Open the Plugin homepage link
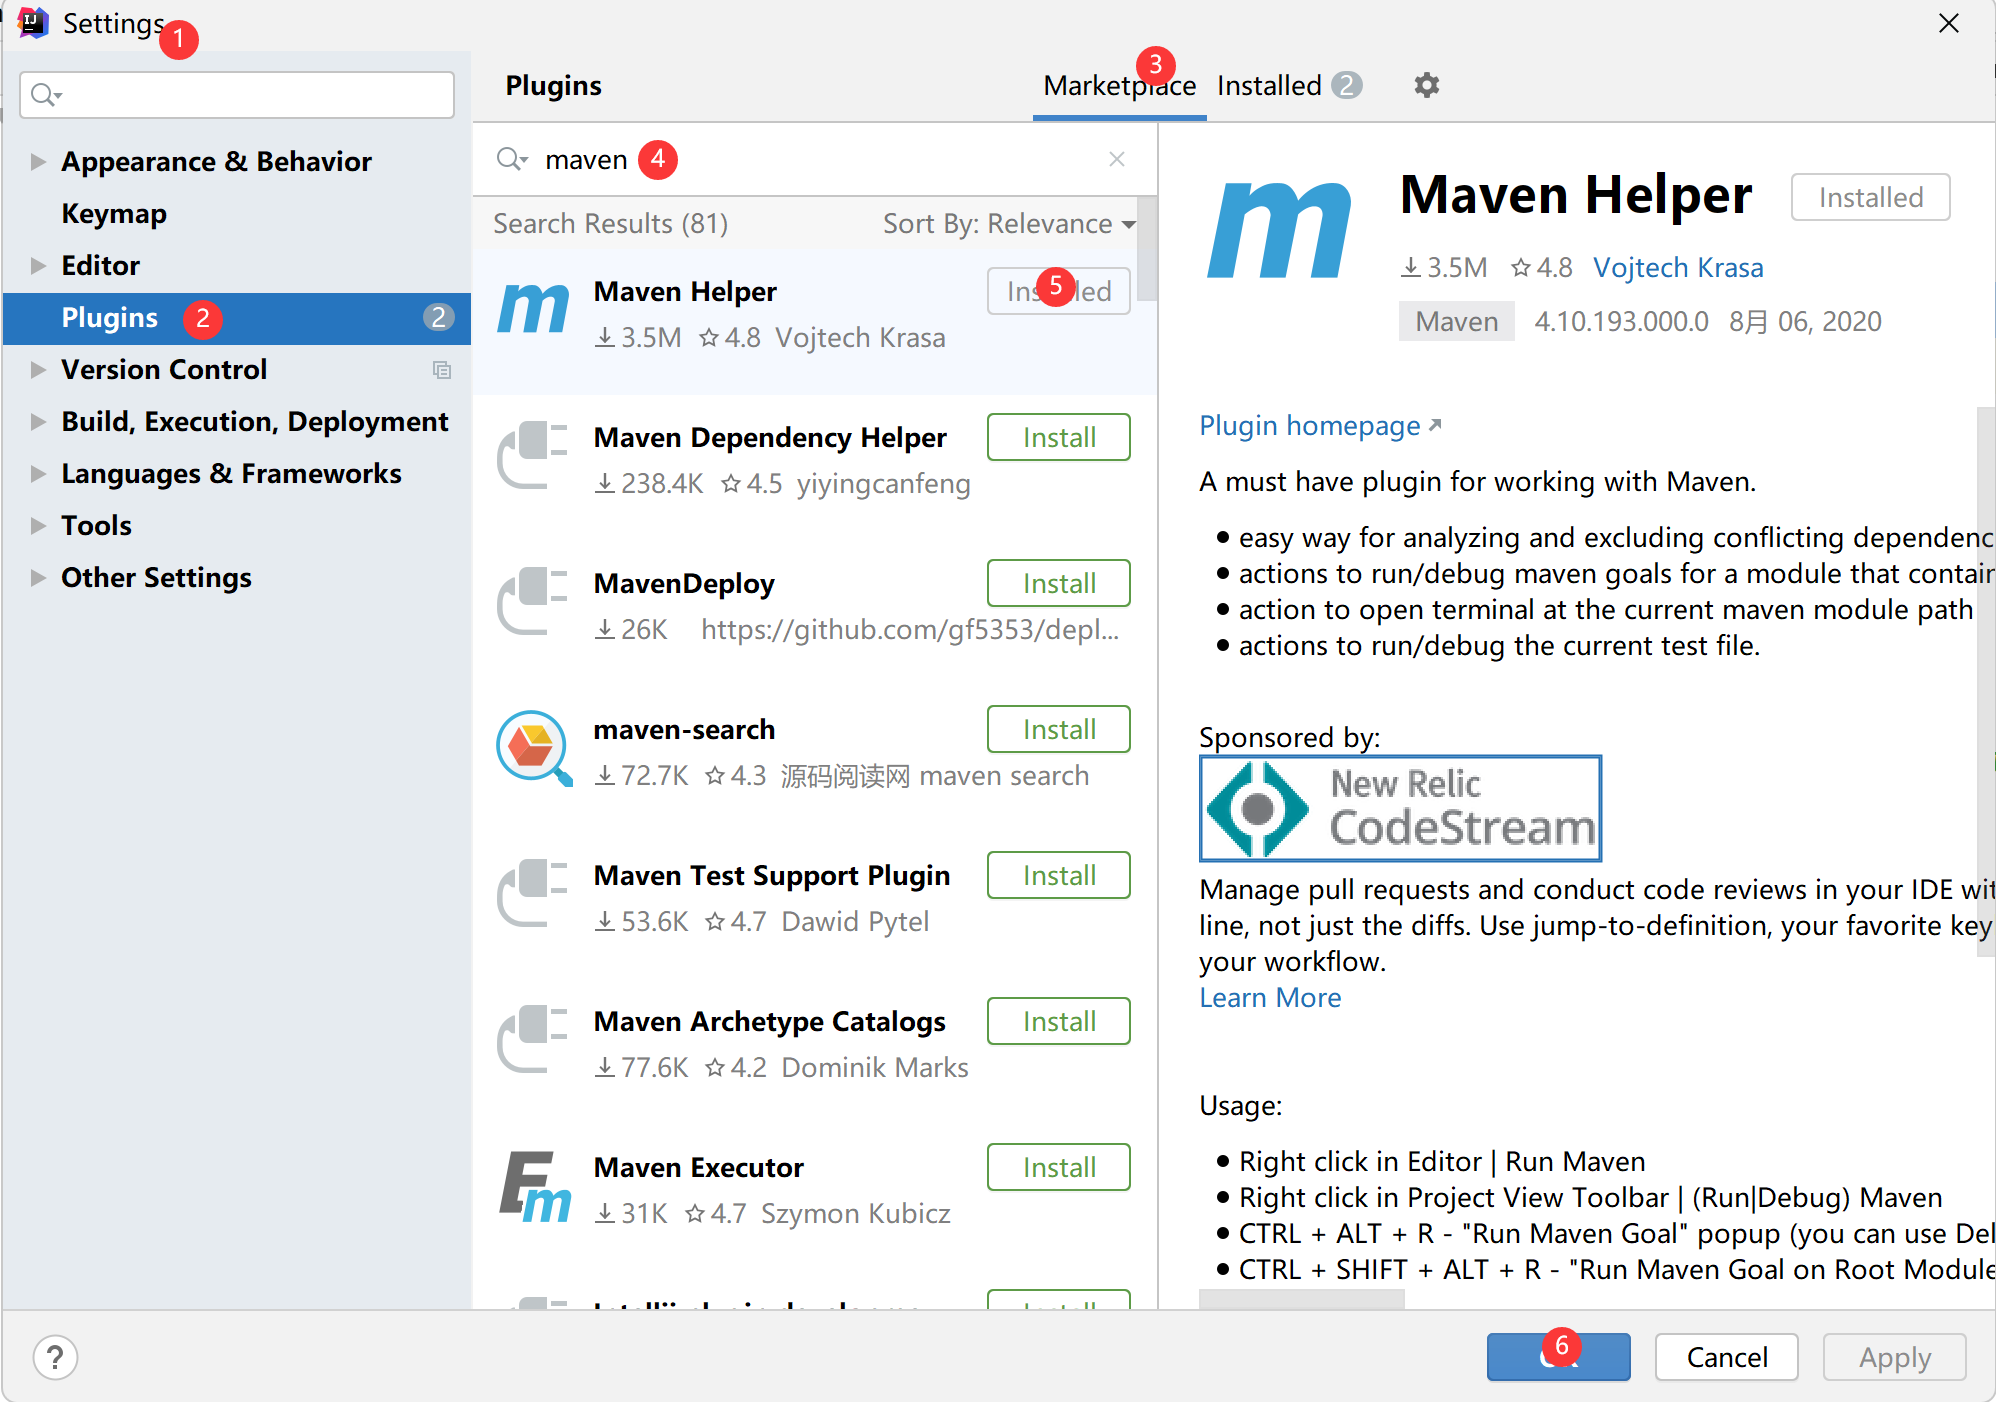 click(x=1320, y=426)
